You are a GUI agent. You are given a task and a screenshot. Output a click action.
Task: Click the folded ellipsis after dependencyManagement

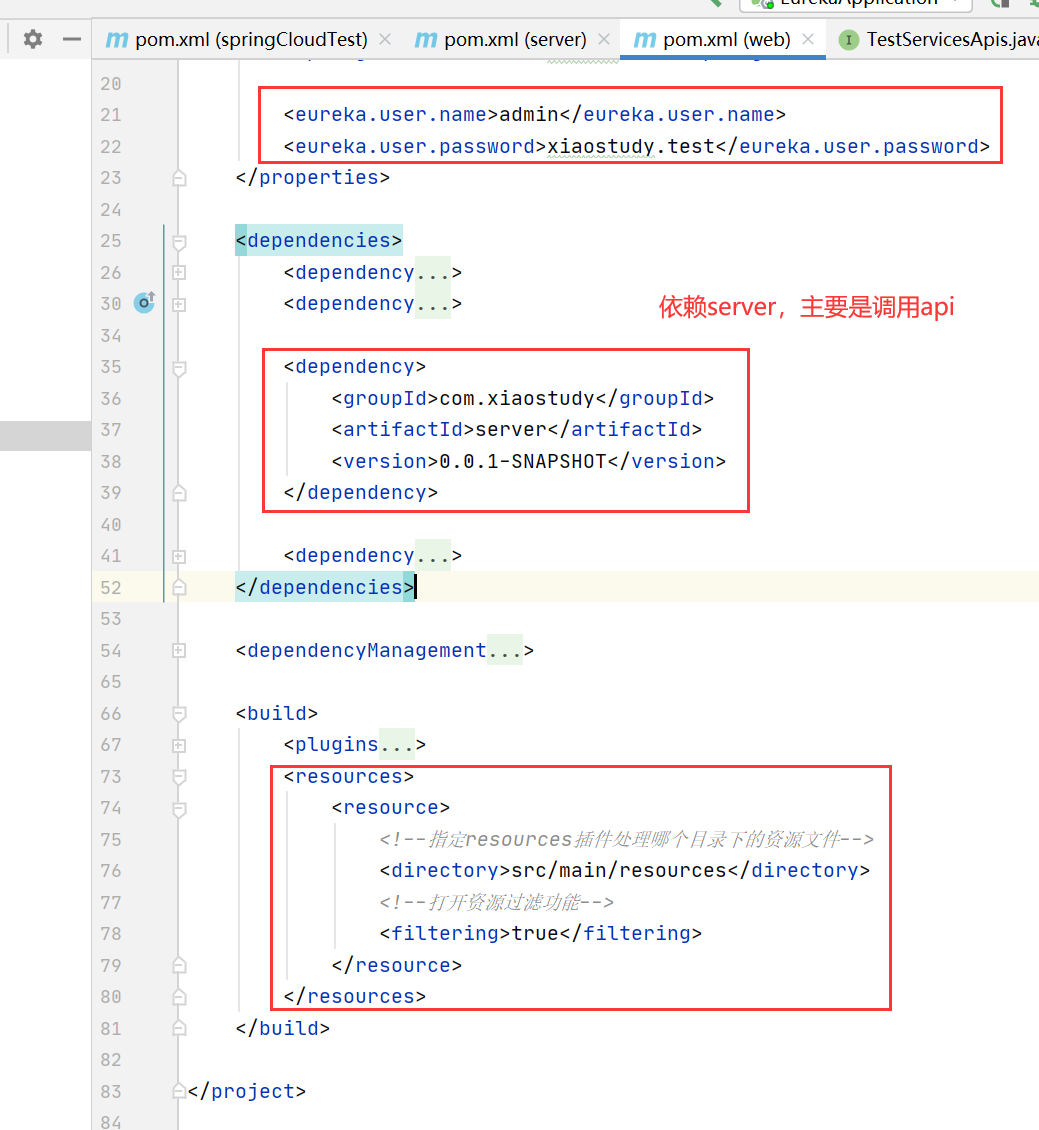pos(505,650)
